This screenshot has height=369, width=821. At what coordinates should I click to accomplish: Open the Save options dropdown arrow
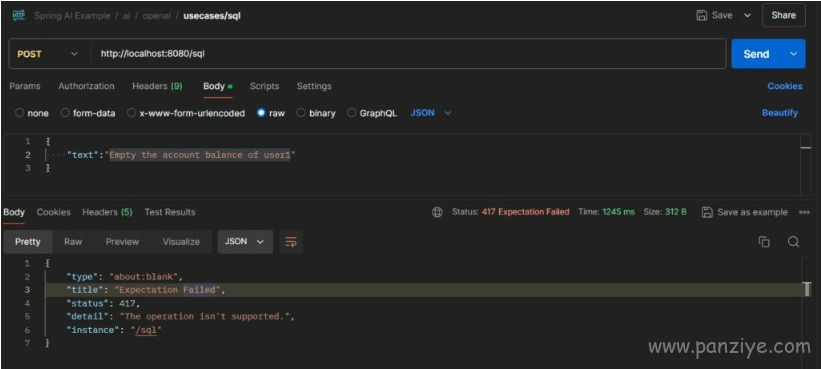pyautogui.click(x=747, y=16)
